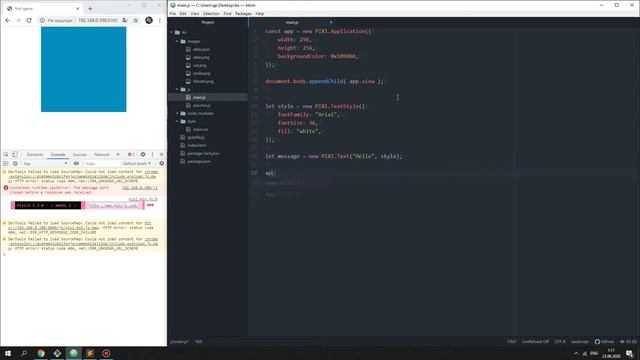Bookmark this page with the star icon
Screen dimensions: 640x360
[x=136, y=20]
